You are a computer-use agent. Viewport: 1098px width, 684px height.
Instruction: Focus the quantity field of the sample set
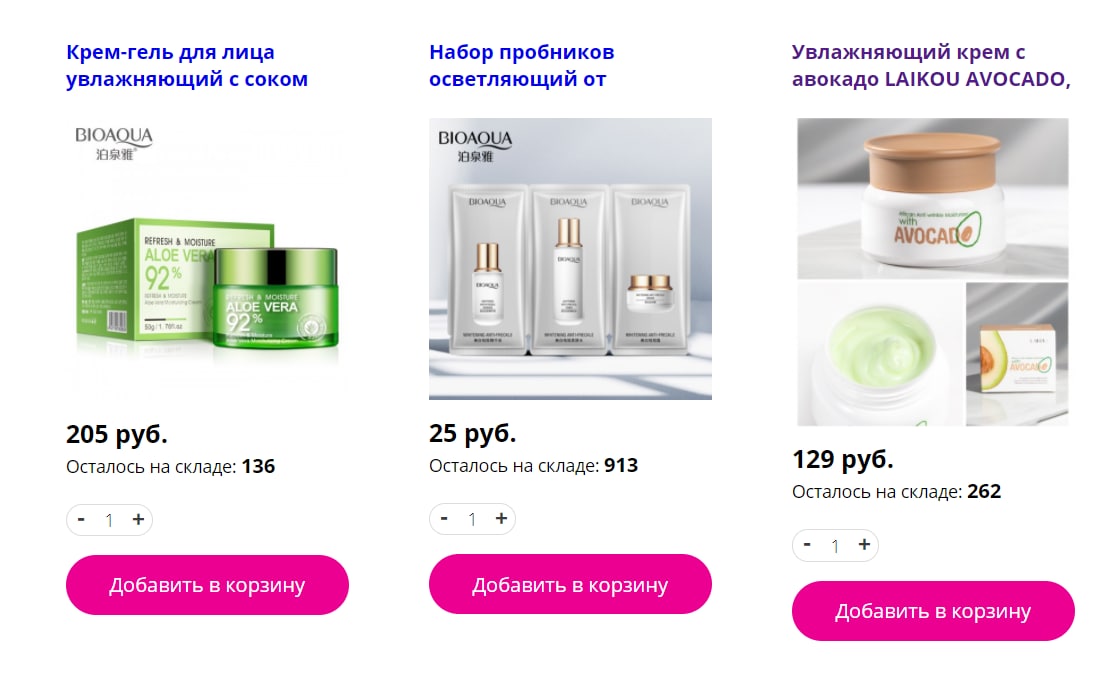(x=472, y=519)
